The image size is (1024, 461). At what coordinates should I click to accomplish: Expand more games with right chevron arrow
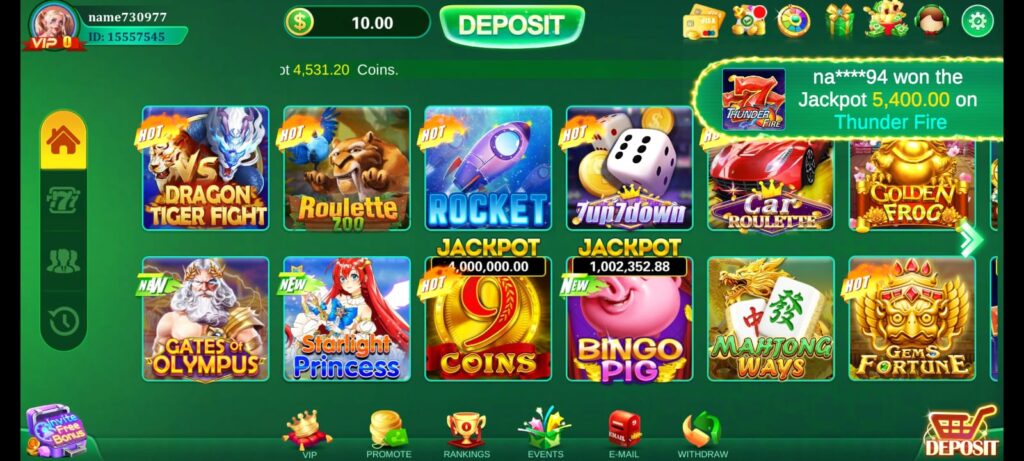pos(970,240)
